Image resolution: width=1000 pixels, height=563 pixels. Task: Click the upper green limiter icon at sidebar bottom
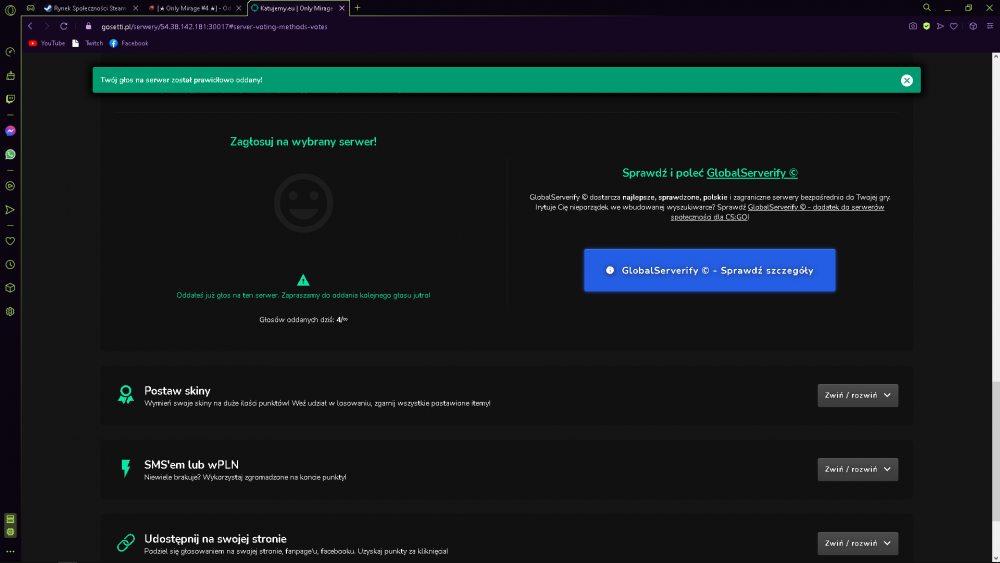[10, 519]
